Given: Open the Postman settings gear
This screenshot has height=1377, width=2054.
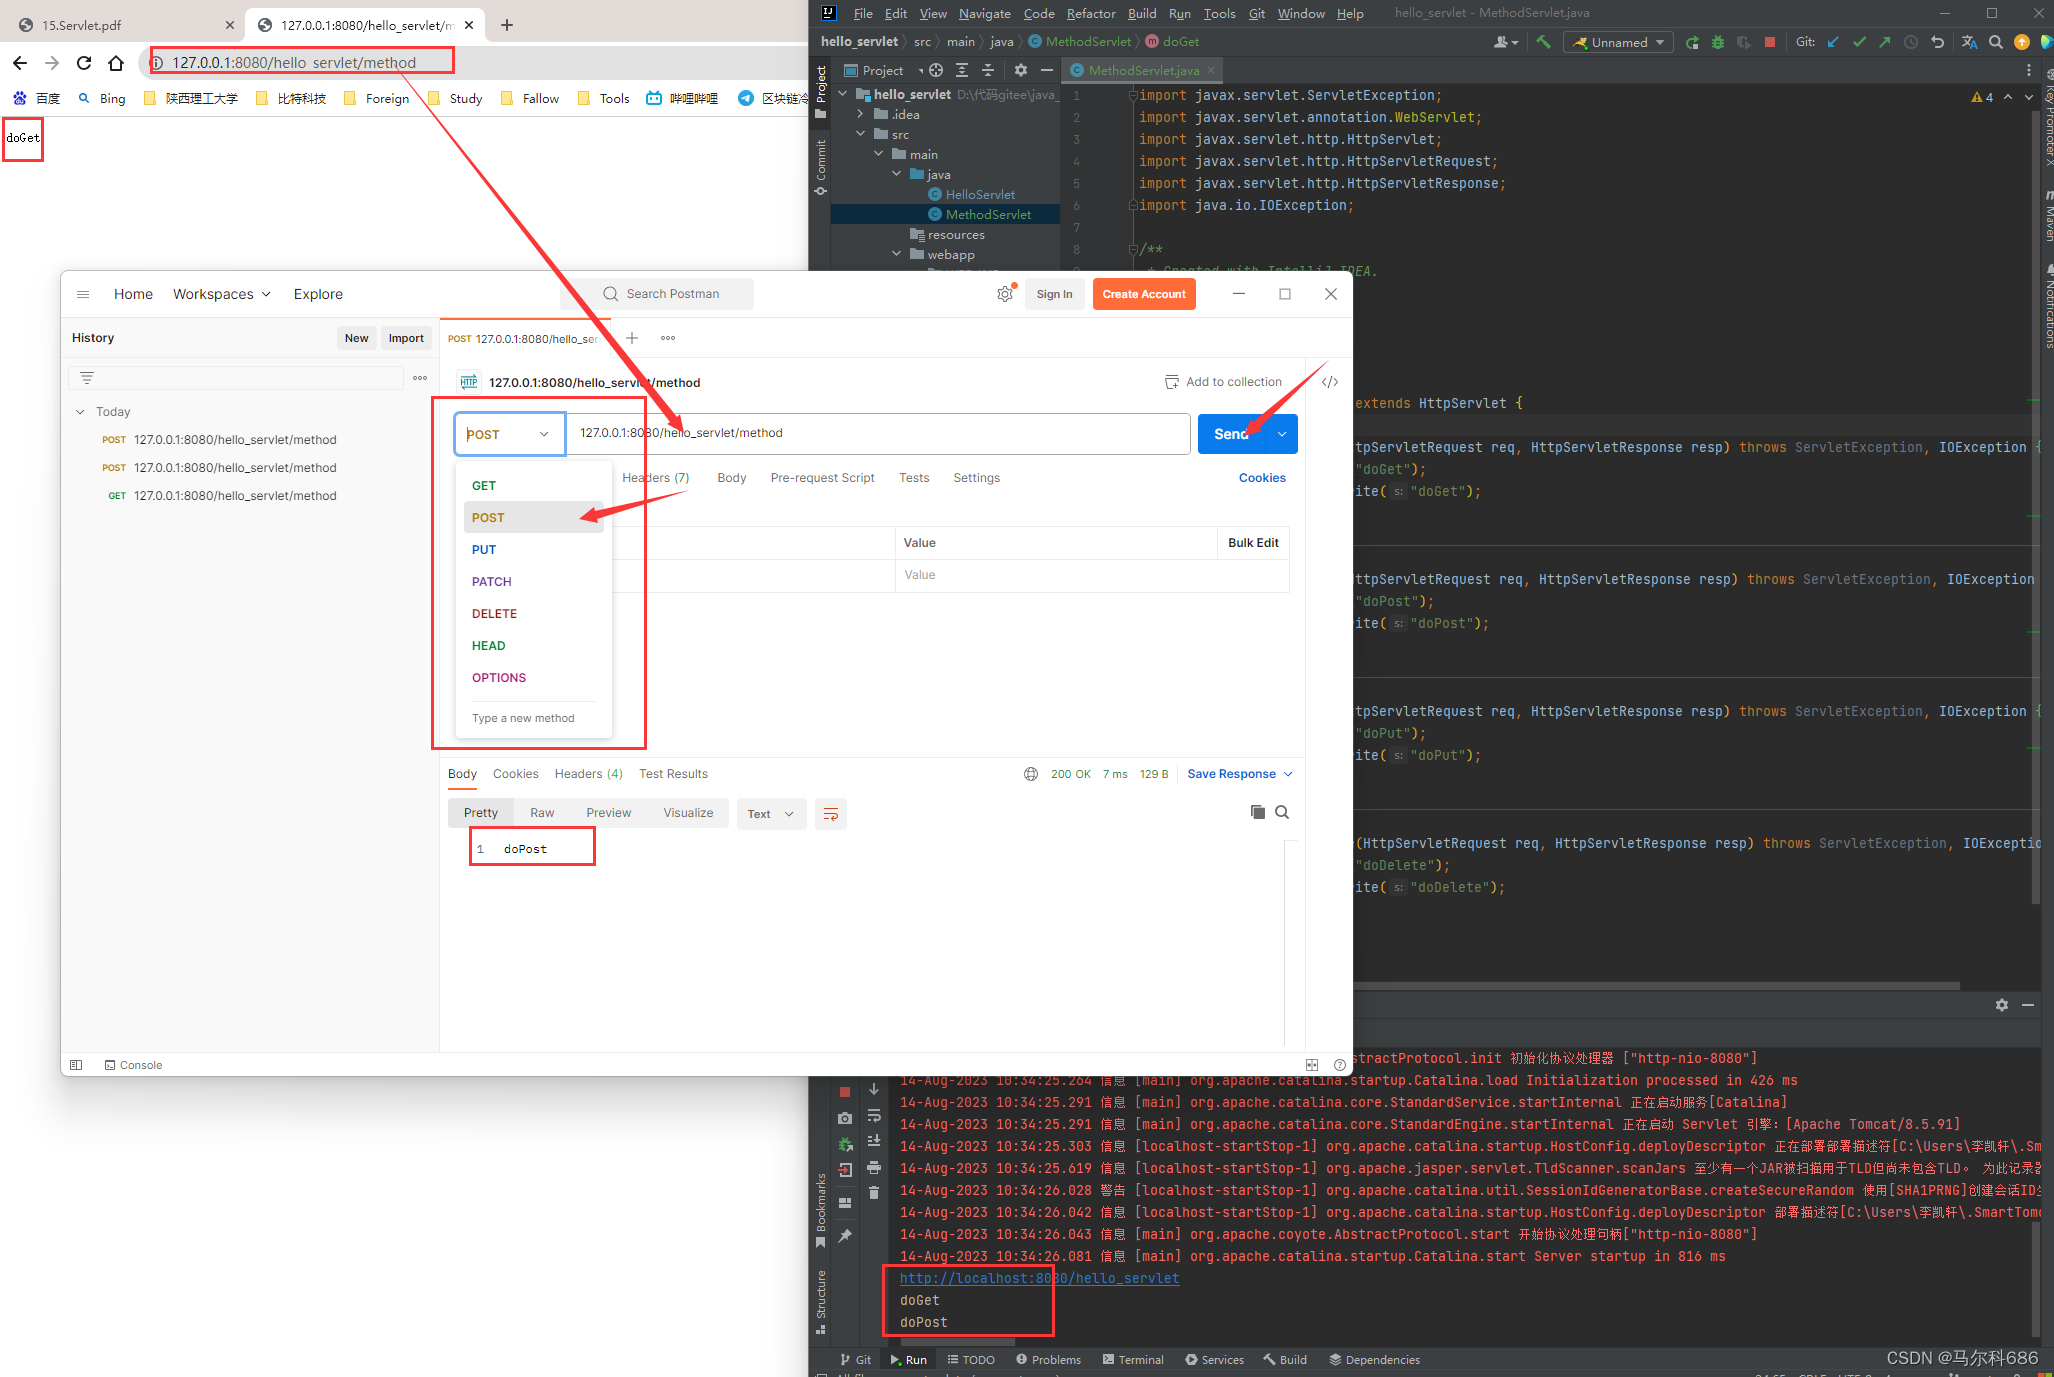Looking at the screenshot, I should coord(1005,293).
